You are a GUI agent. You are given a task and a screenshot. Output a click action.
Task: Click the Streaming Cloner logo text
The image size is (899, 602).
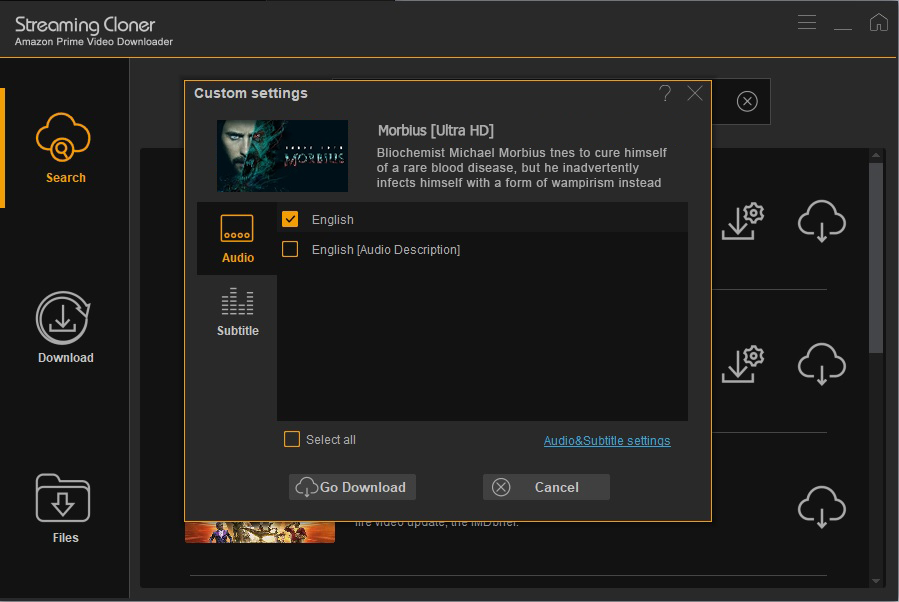tap(85, 25)
